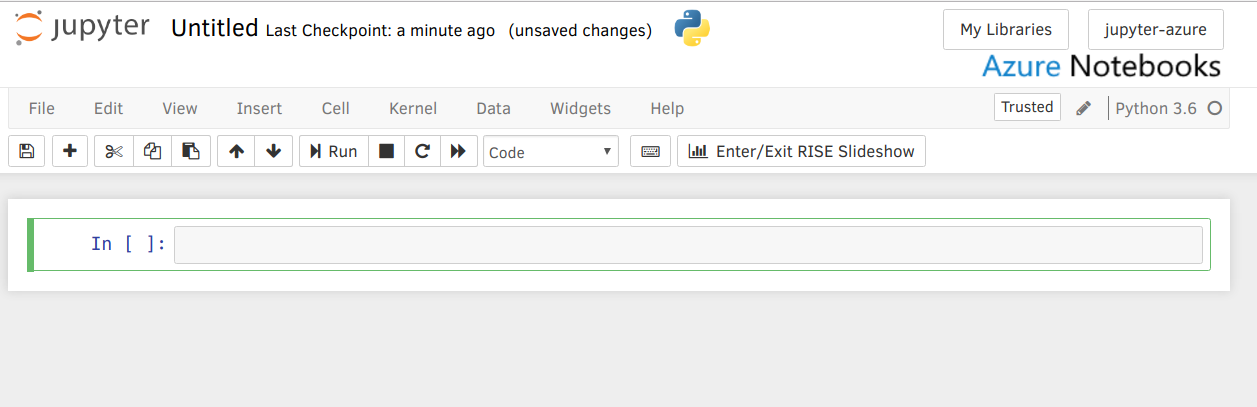The image size is (1257, 407).
Task: Open the Cell menu
Action: click(x=336, y=108)
